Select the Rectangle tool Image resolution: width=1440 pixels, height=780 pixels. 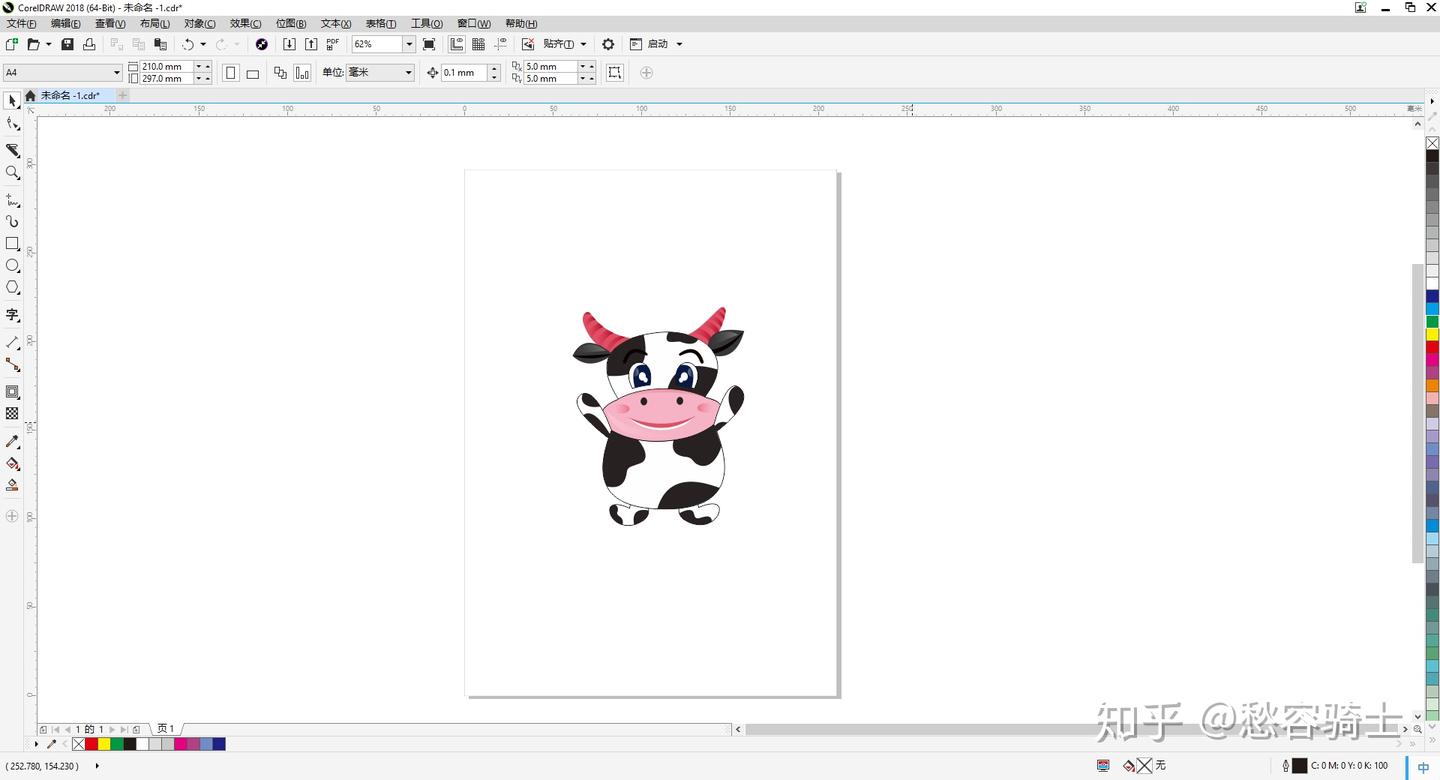click(x=12, y=243)
